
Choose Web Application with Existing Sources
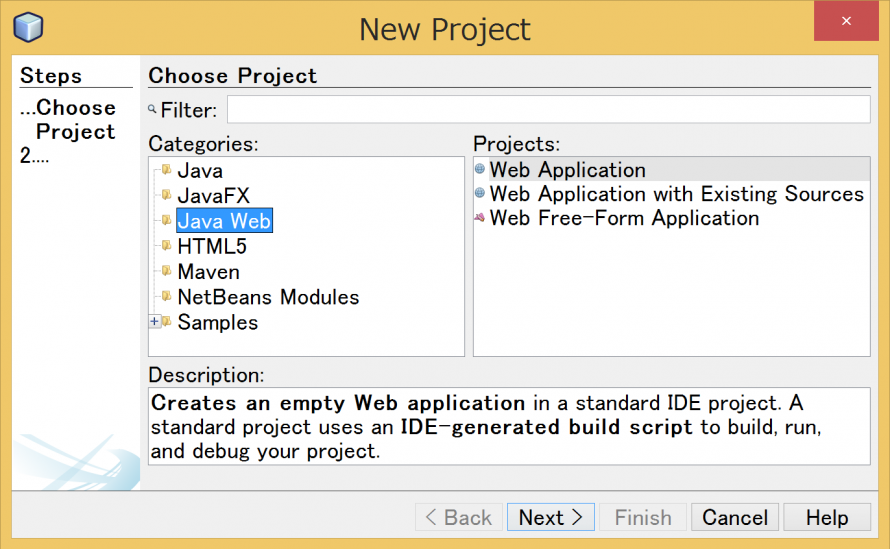tap(676, 194)
